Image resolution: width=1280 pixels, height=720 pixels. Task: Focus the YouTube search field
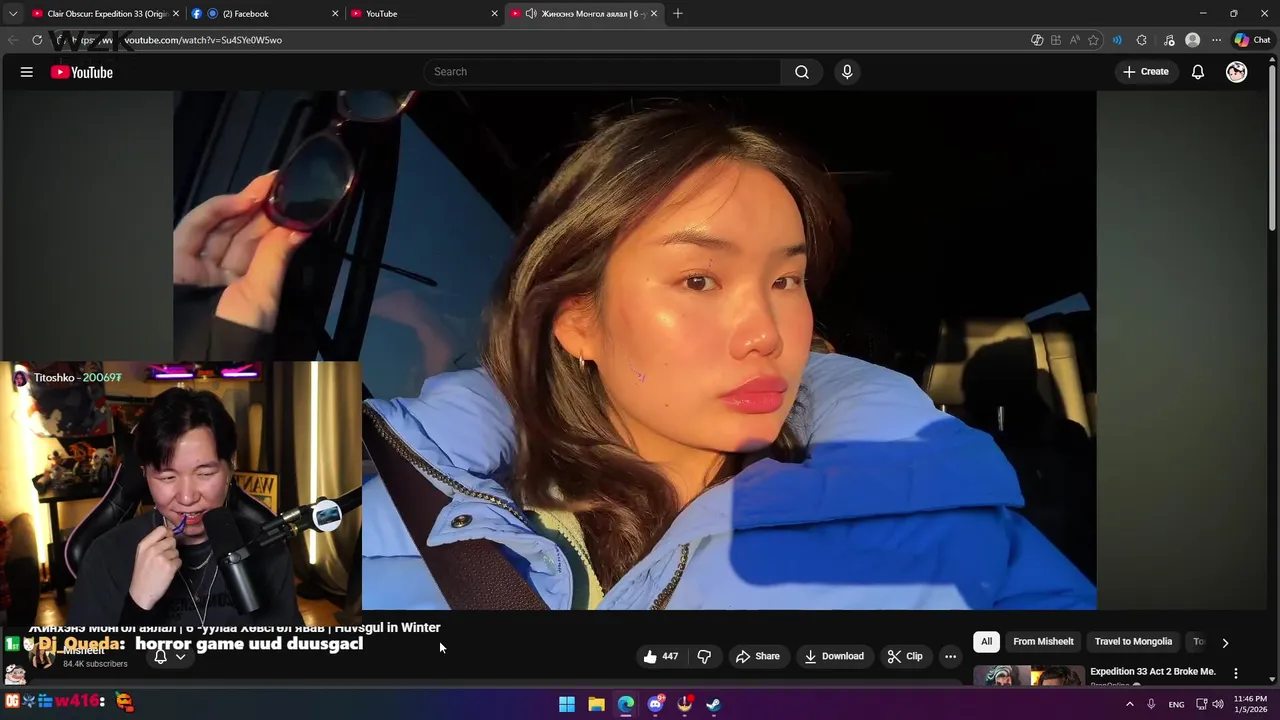tap(603, 72)
